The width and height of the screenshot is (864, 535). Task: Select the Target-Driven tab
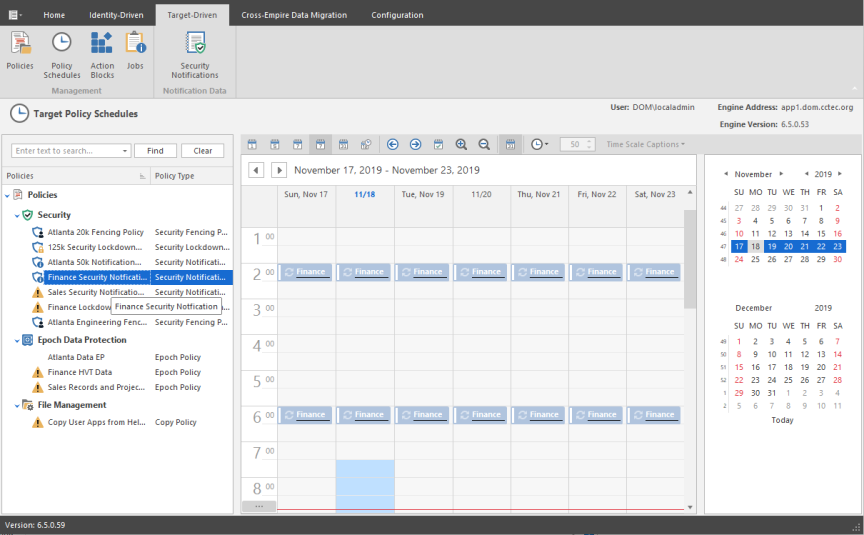(x=192, y=15)
